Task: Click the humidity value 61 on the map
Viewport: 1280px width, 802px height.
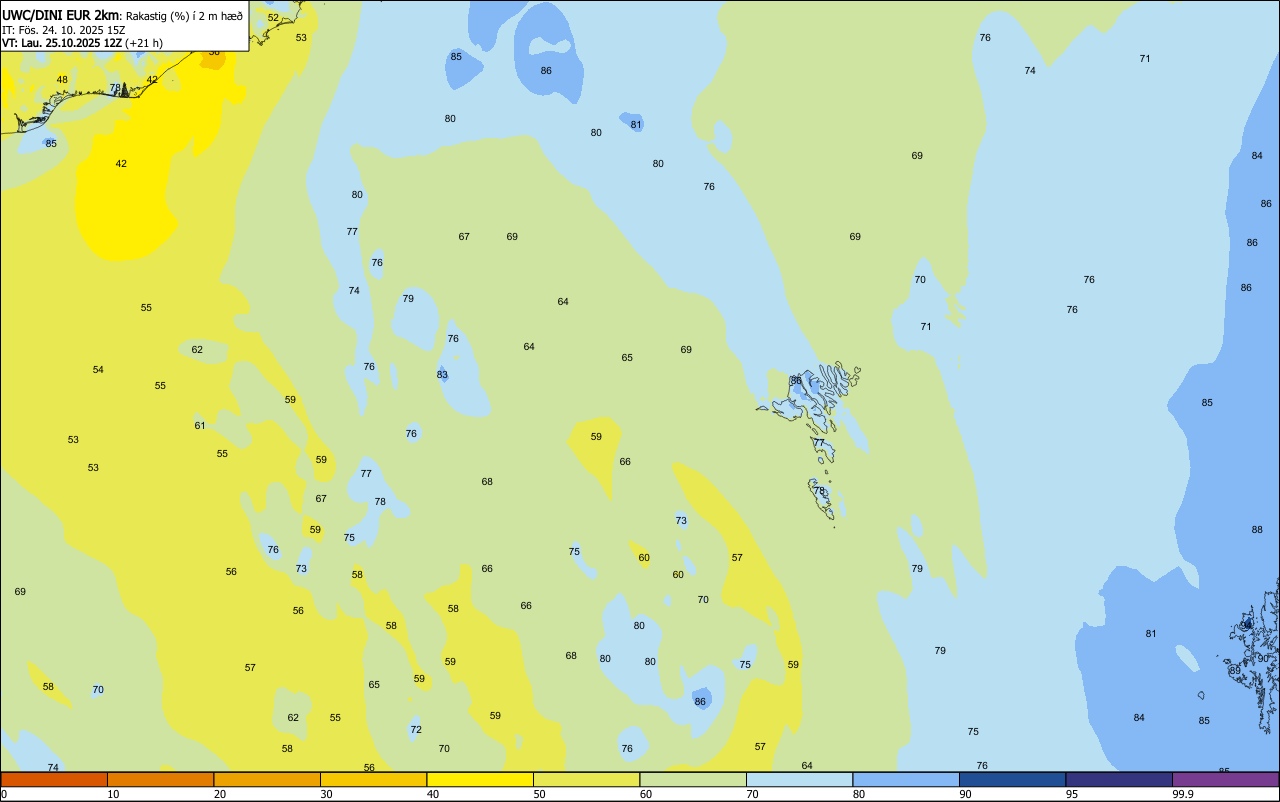Action: [200, 426]
